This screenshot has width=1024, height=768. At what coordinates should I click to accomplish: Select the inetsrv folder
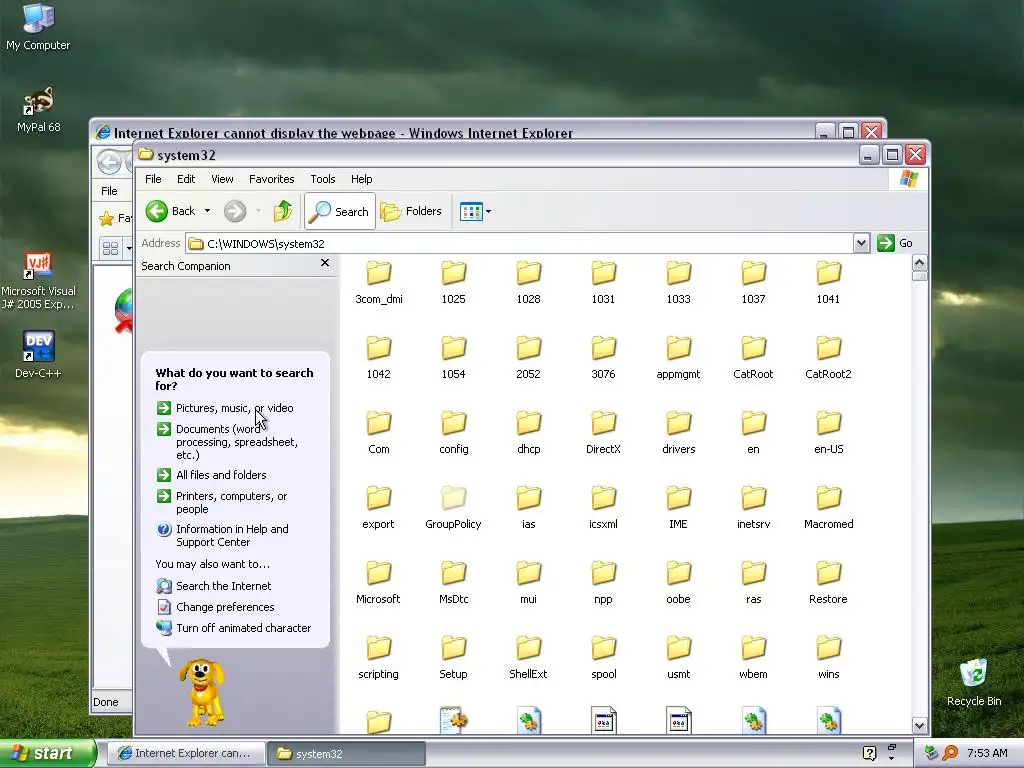point(753,509)
